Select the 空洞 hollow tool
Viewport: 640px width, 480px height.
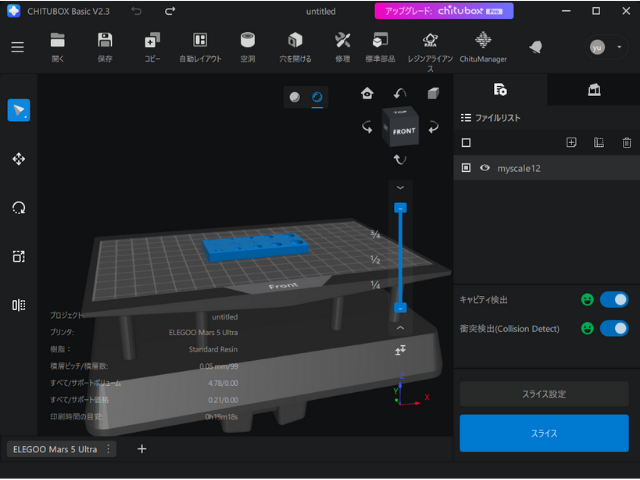(247, 46)
